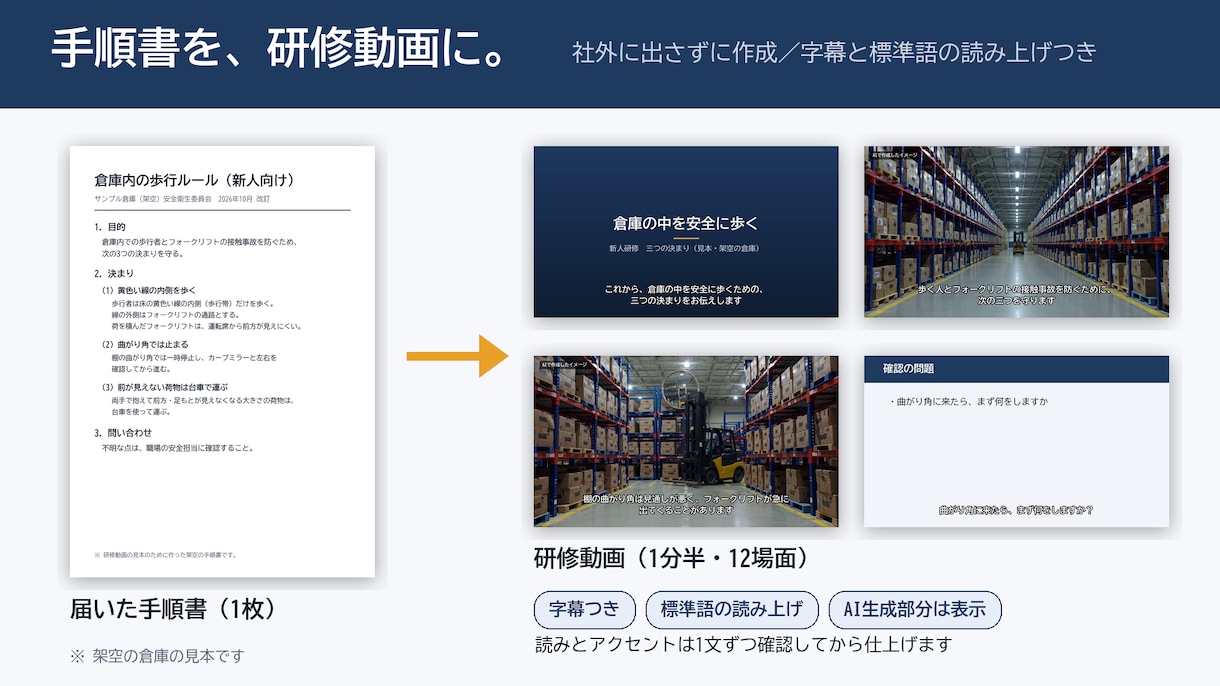
Task: Click the AI生成部分は表示 pill badge
Action: coord(915,610)
